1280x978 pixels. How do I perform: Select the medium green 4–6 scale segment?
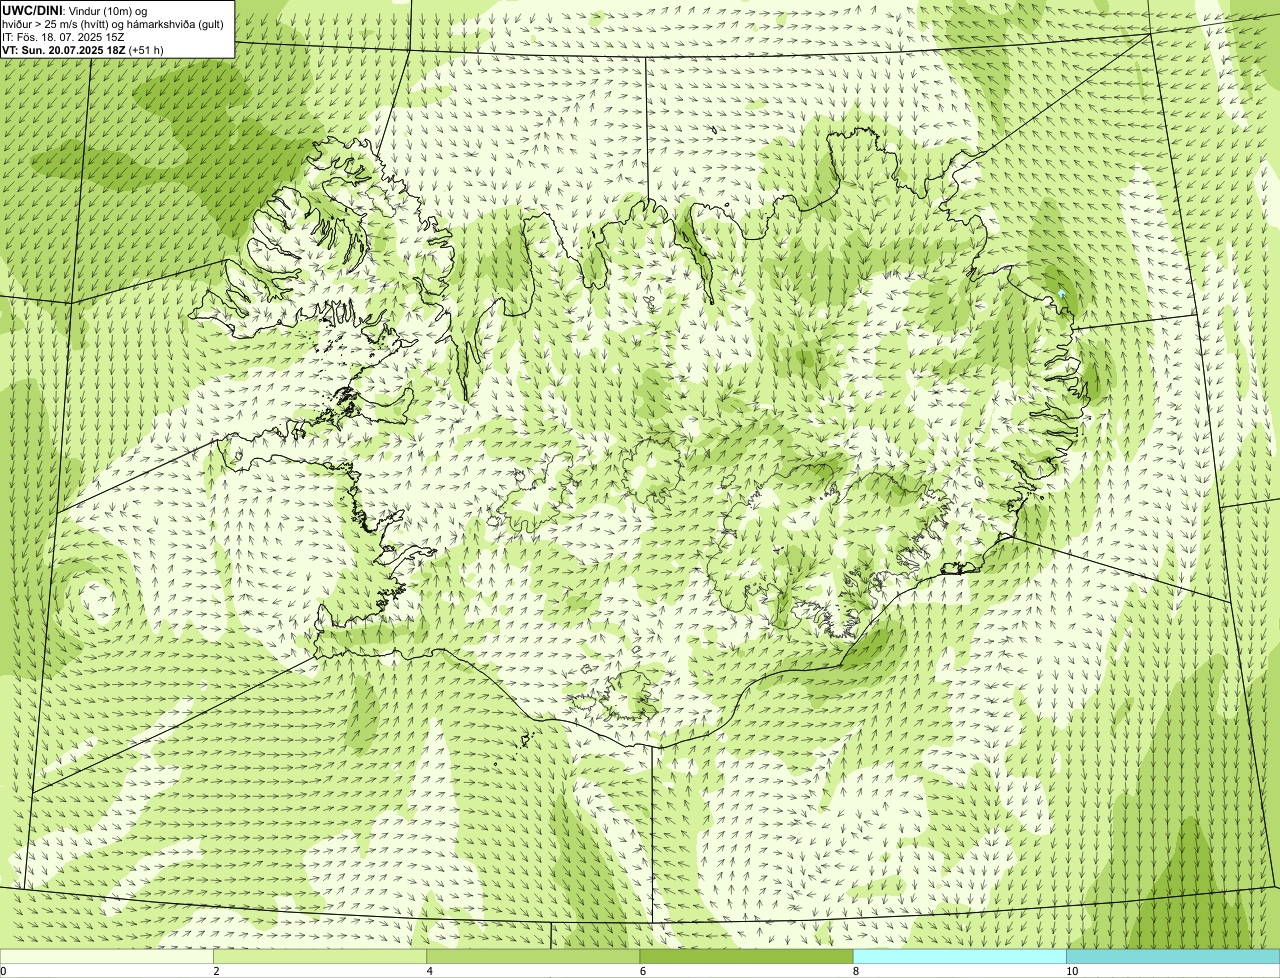tap(533, 957)
